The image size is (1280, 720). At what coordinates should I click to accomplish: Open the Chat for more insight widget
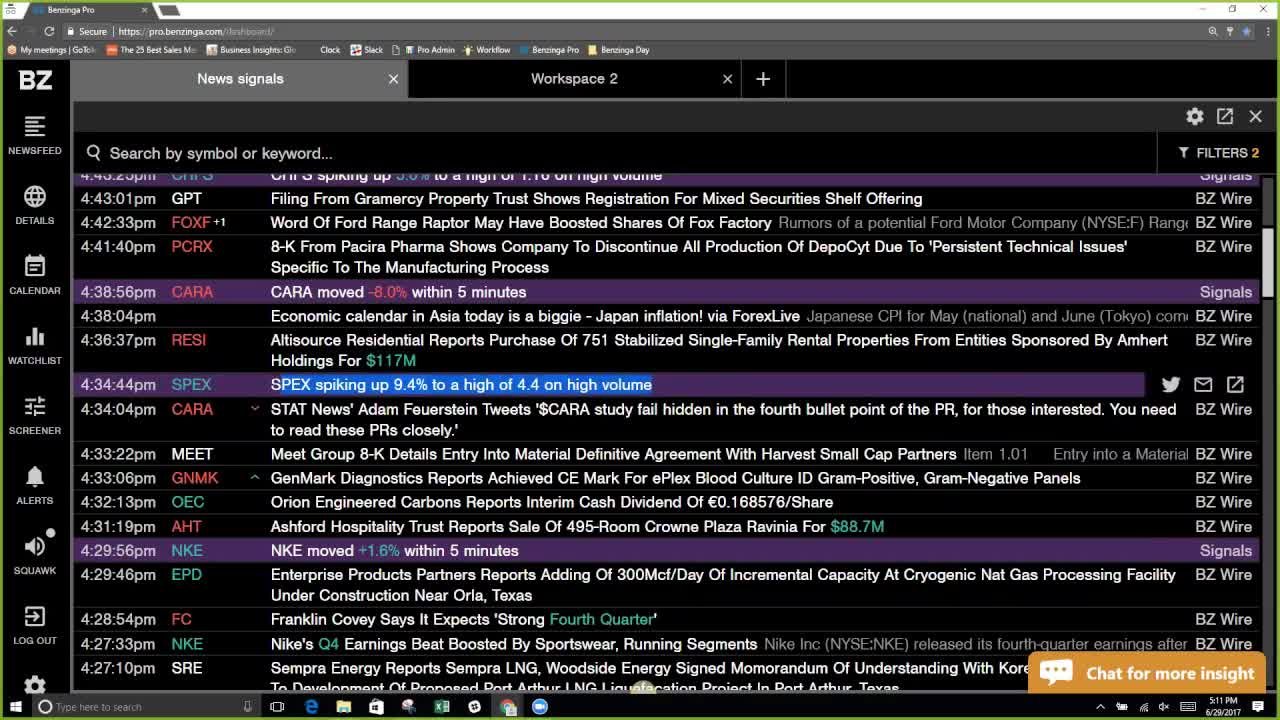(1146, 673)
